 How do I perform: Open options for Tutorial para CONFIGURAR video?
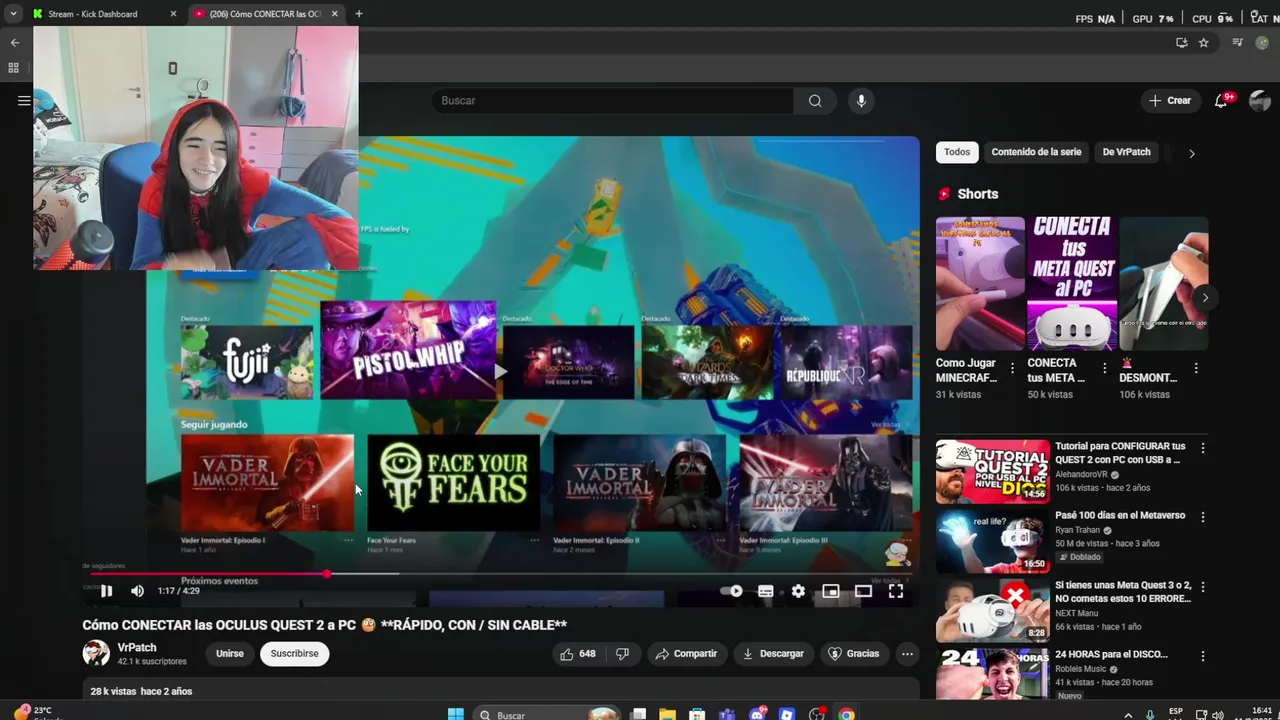(1203, 448)
